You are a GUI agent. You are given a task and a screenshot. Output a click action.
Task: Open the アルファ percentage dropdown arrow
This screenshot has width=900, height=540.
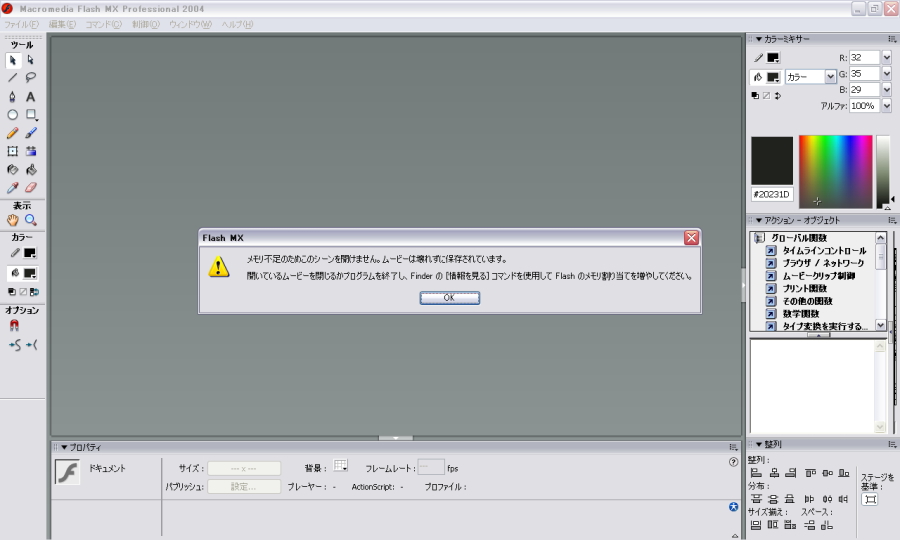pos(886,106)
